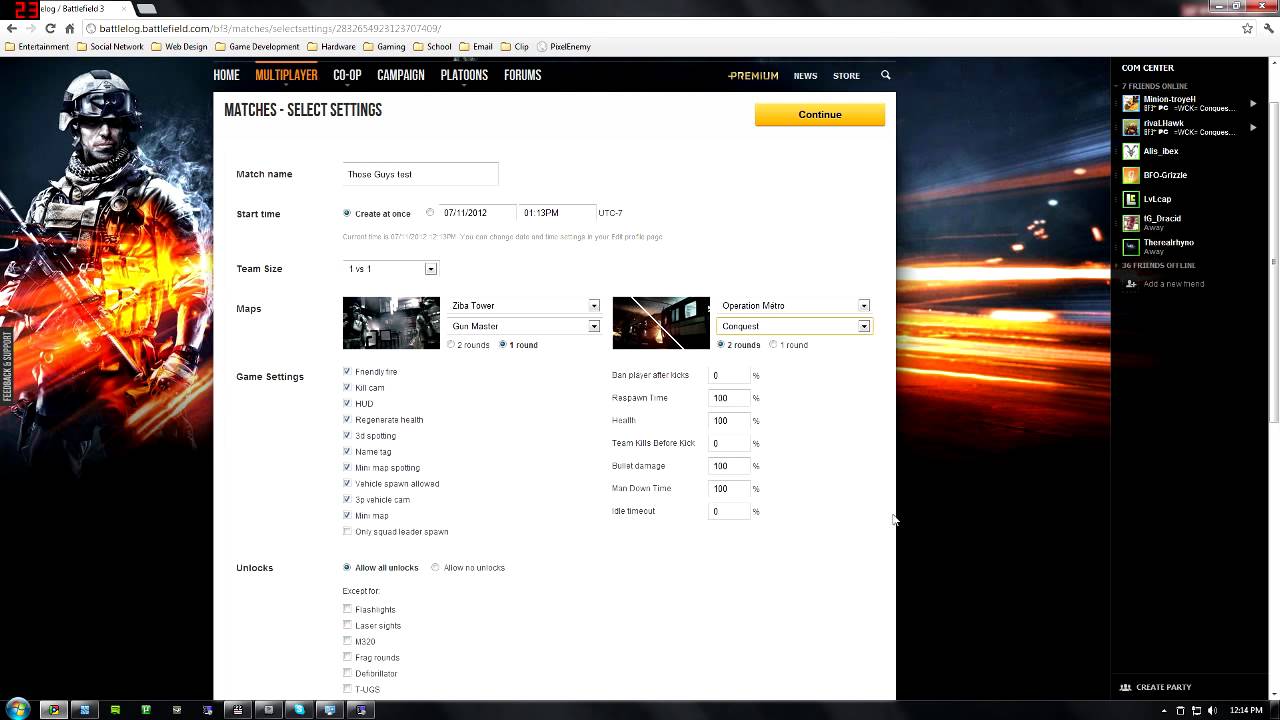Click the browser back arrow

click(12, 28)
